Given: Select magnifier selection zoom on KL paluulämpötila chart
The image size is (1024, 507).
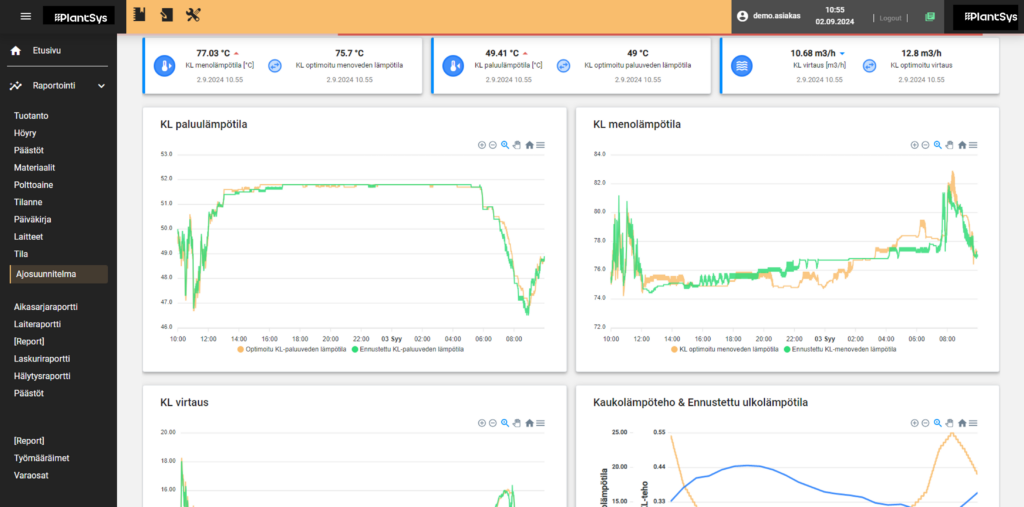Looking at the screenshot, I should (x=505, y=145).
